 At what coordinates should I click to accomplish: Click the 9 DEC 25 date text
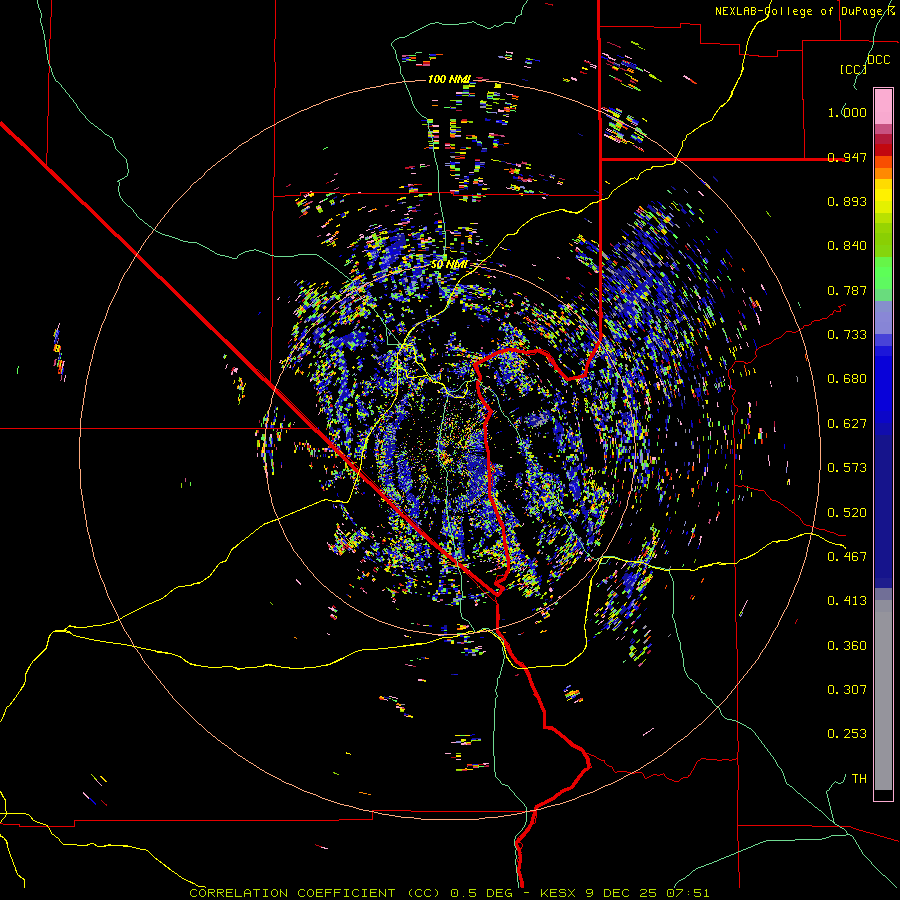tap(621, 893)
